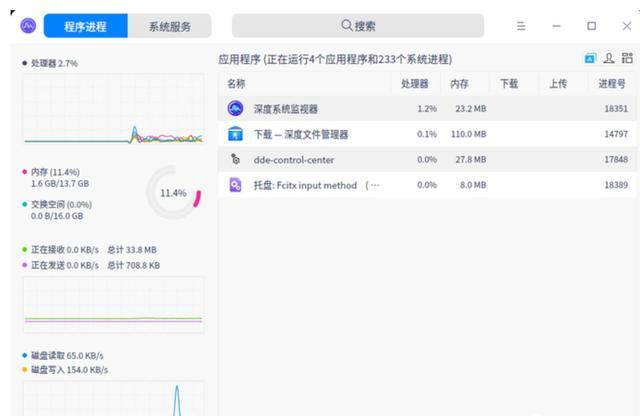Click the 11.4% memory ring gauge
Image resolution: width=640 pixels, height=416 pixels.
pyautogui.click(x=173, y=192)
